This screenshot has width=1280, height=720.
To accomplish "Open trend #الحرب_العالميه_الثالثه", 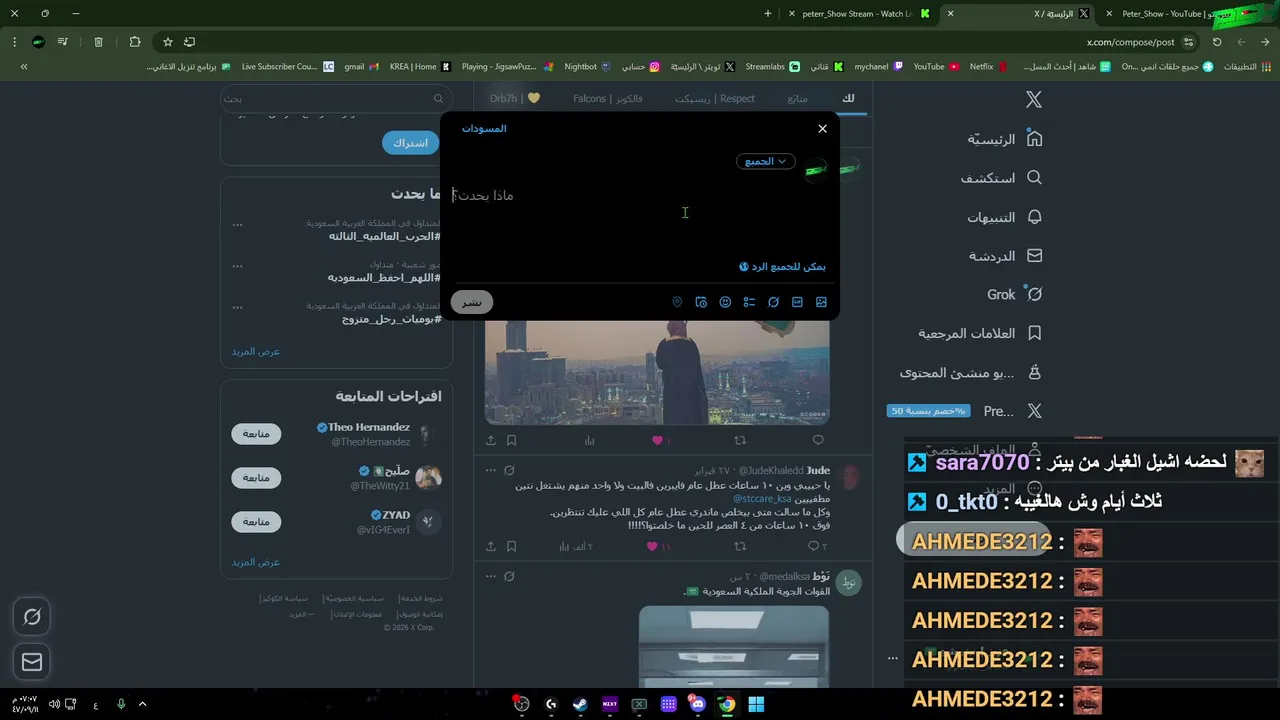I will pos(384,237).
